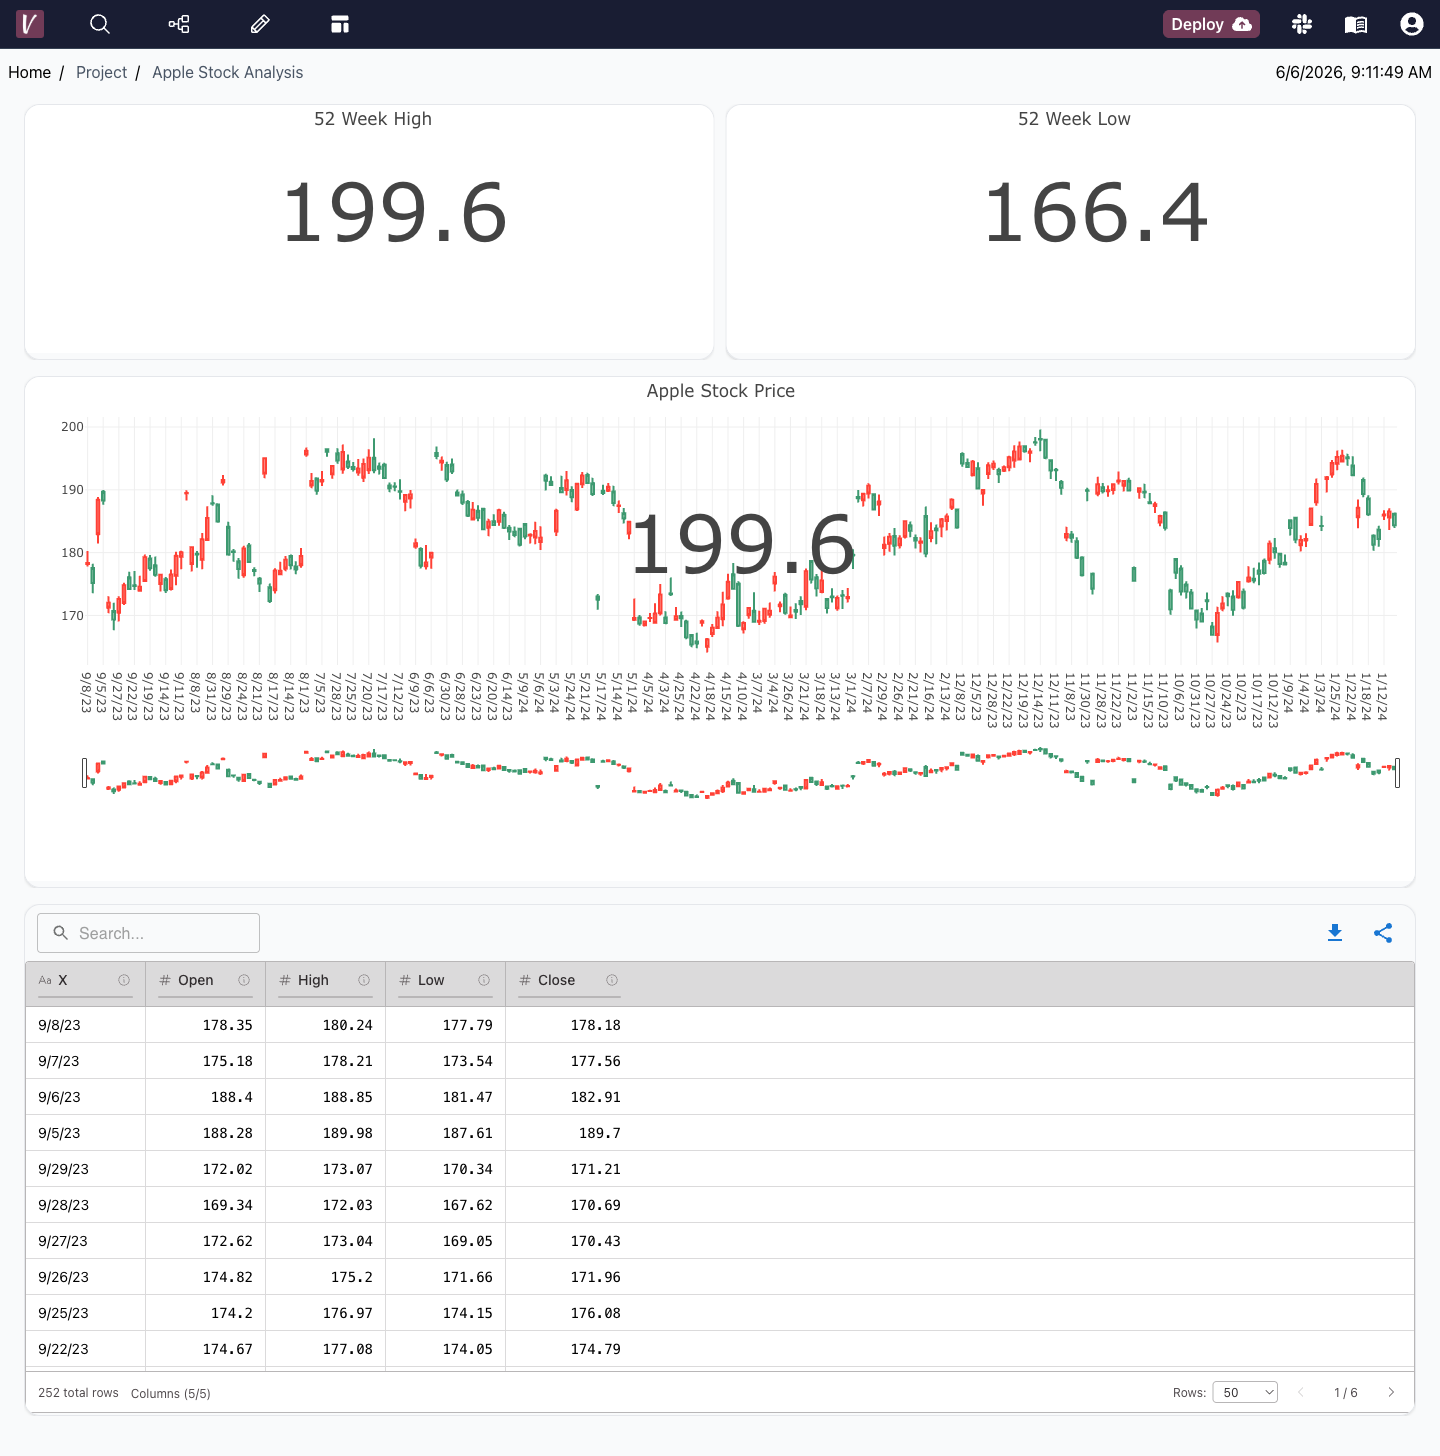The width and height of the screenshot is (1440, 1456).
Task: Click the right range slider handle
Action: coord(1397,773)
